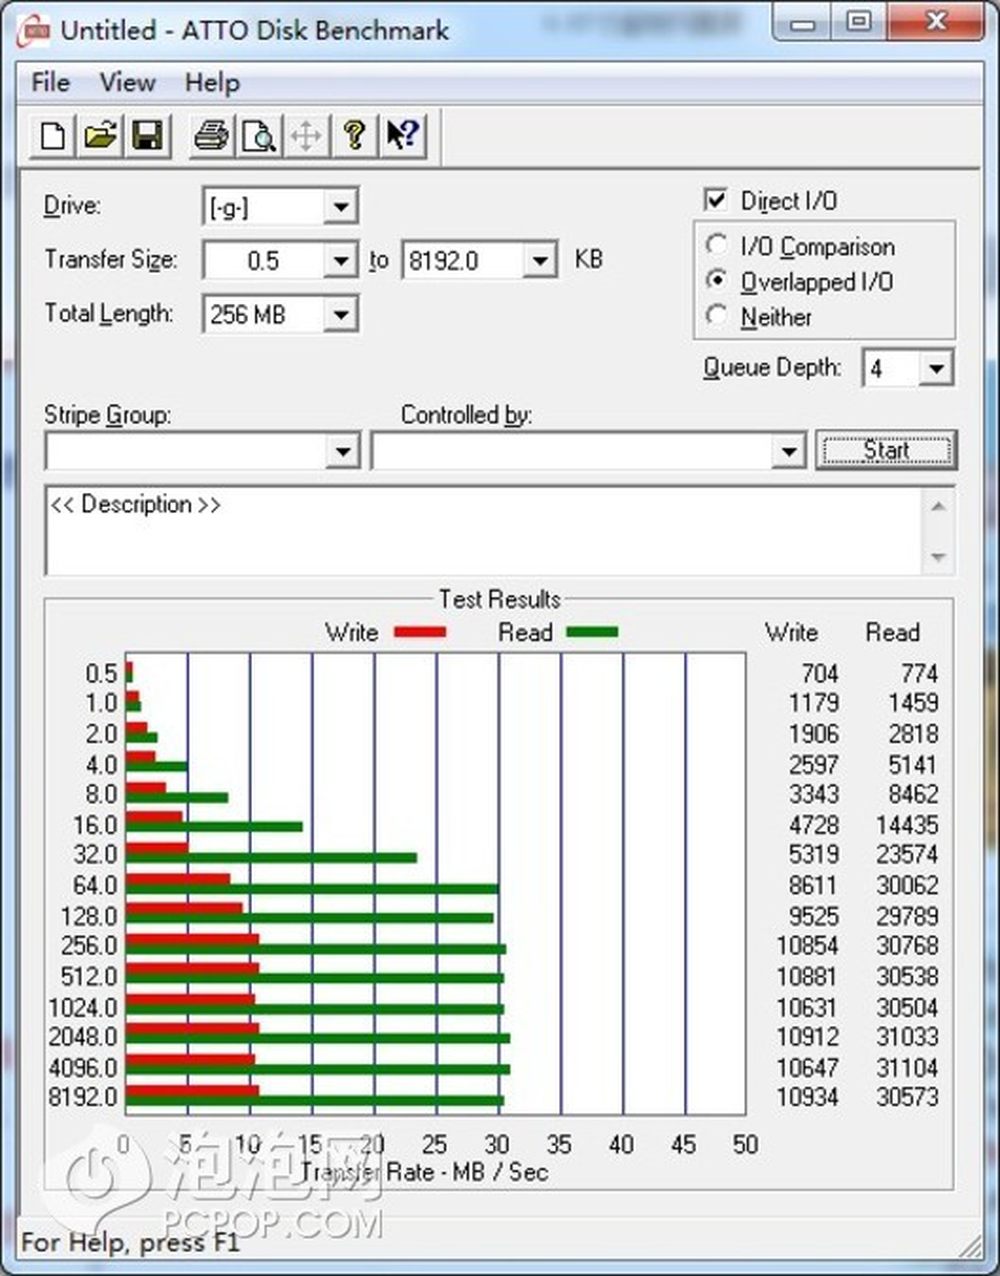Click the green Read legend swatch

click(x=592, y=632)
